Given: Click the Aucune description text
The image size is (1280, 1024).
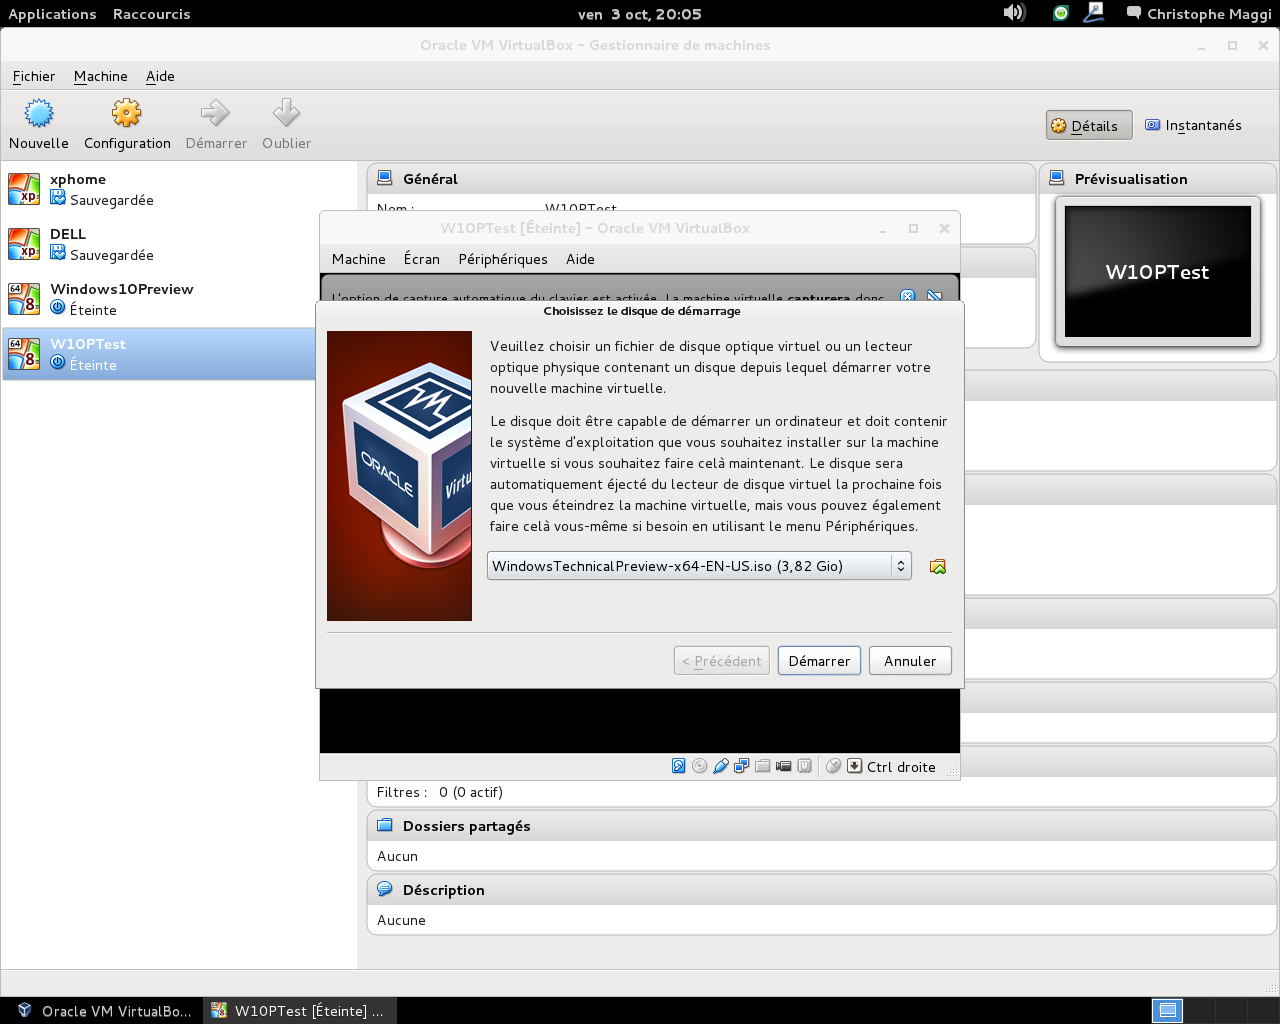Looking at the screenshot, I should (x=401, y=920).
